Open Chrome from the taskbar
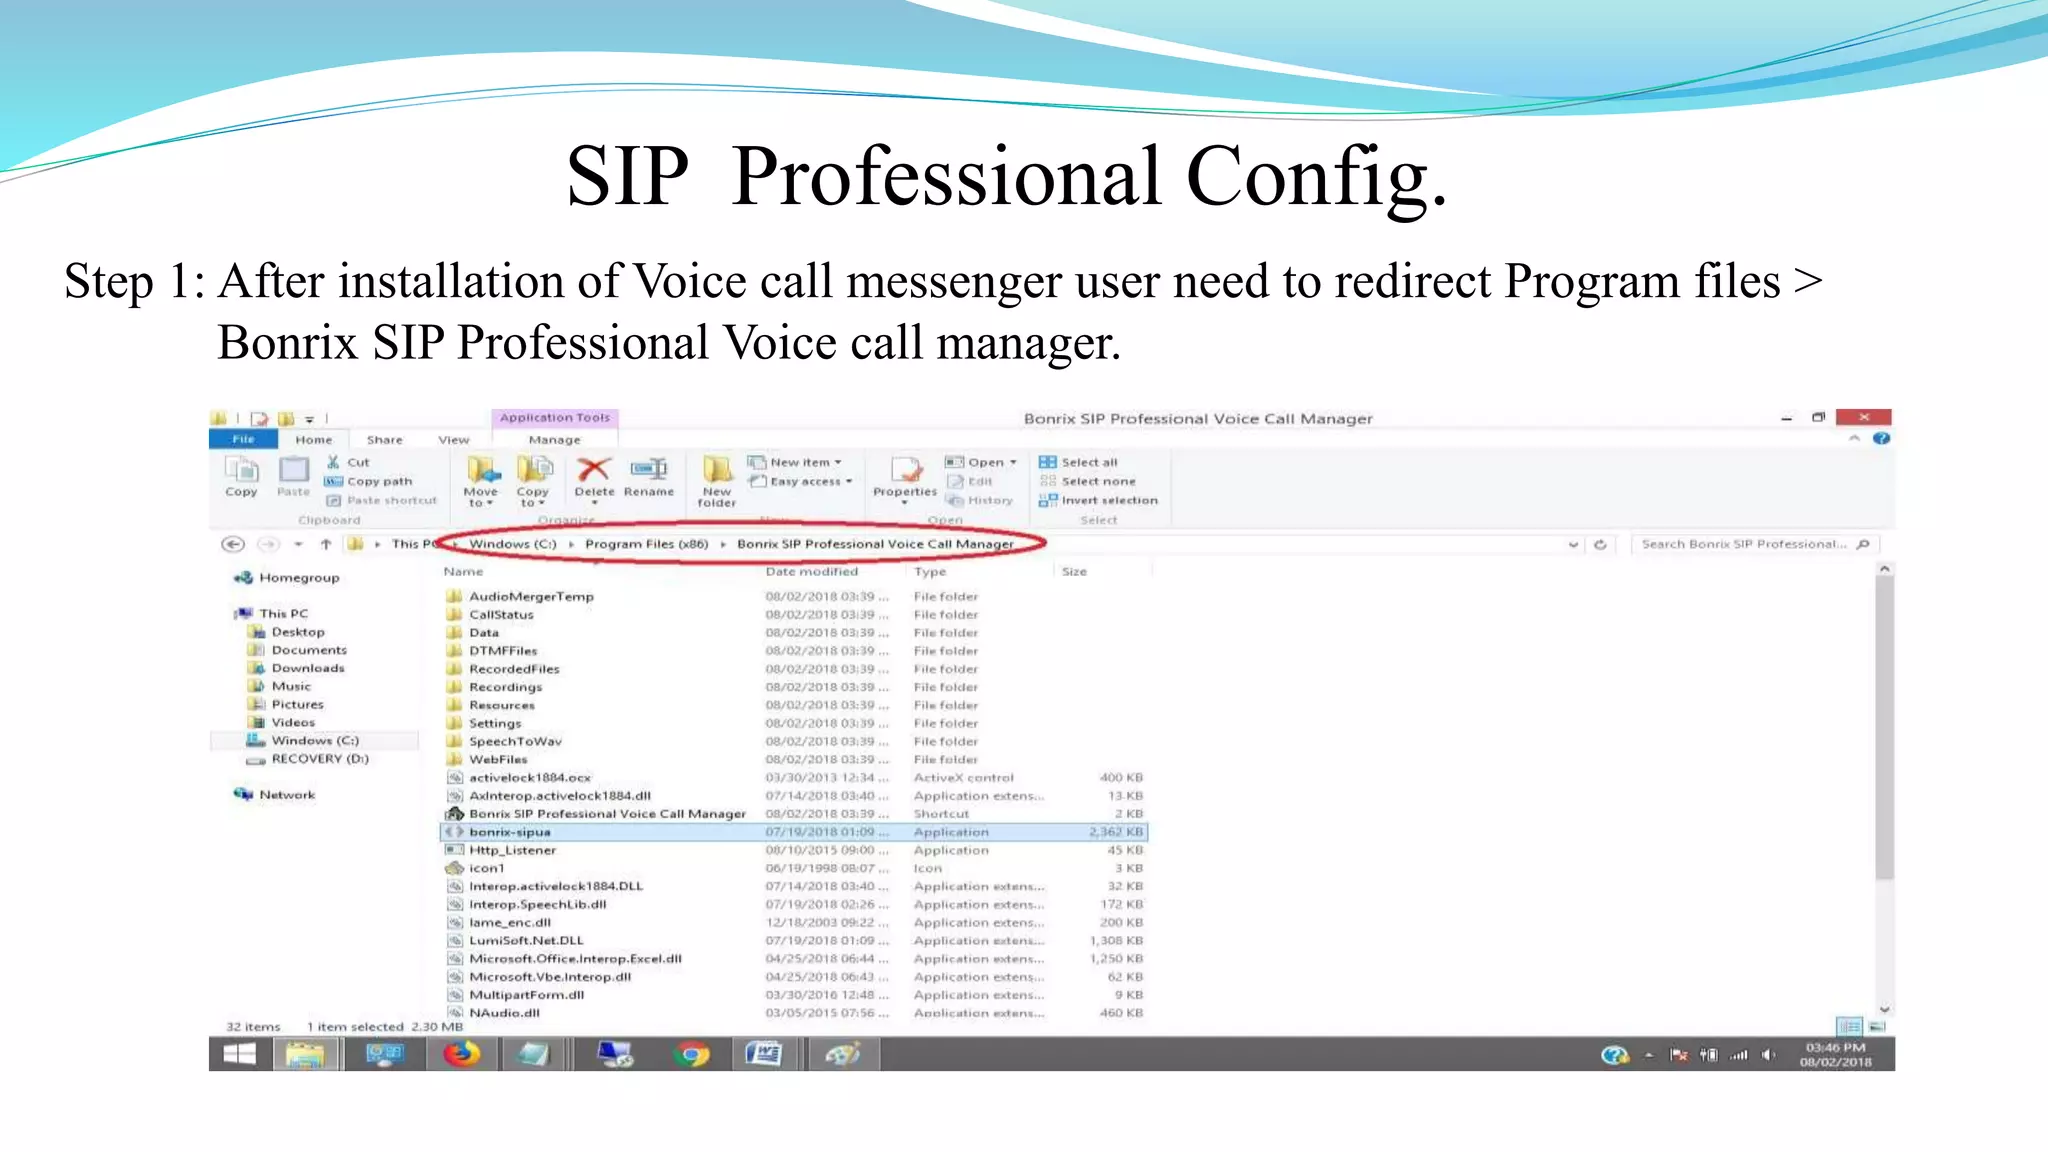2048x1152 pixels. pos(691,1053)
